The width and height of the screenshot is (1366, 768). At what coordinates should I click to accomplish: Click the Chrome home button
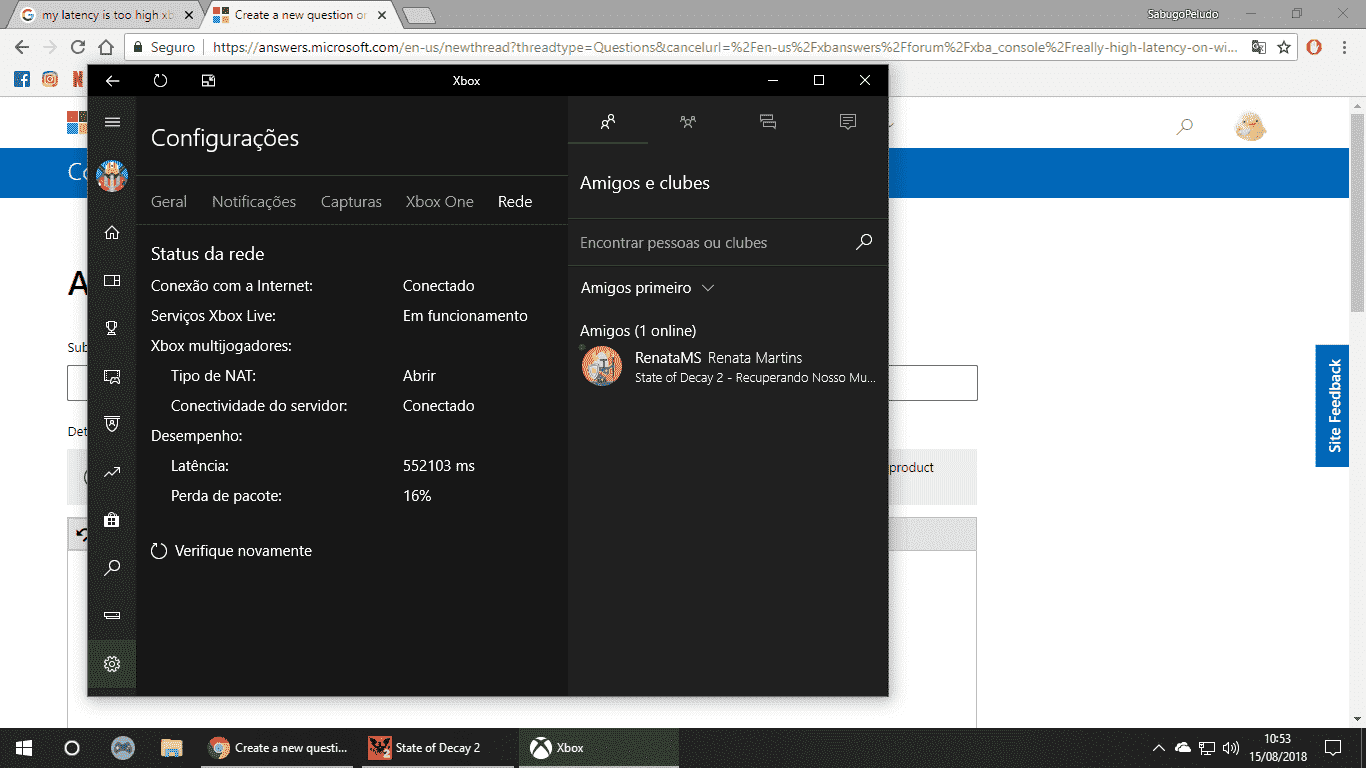107,47
